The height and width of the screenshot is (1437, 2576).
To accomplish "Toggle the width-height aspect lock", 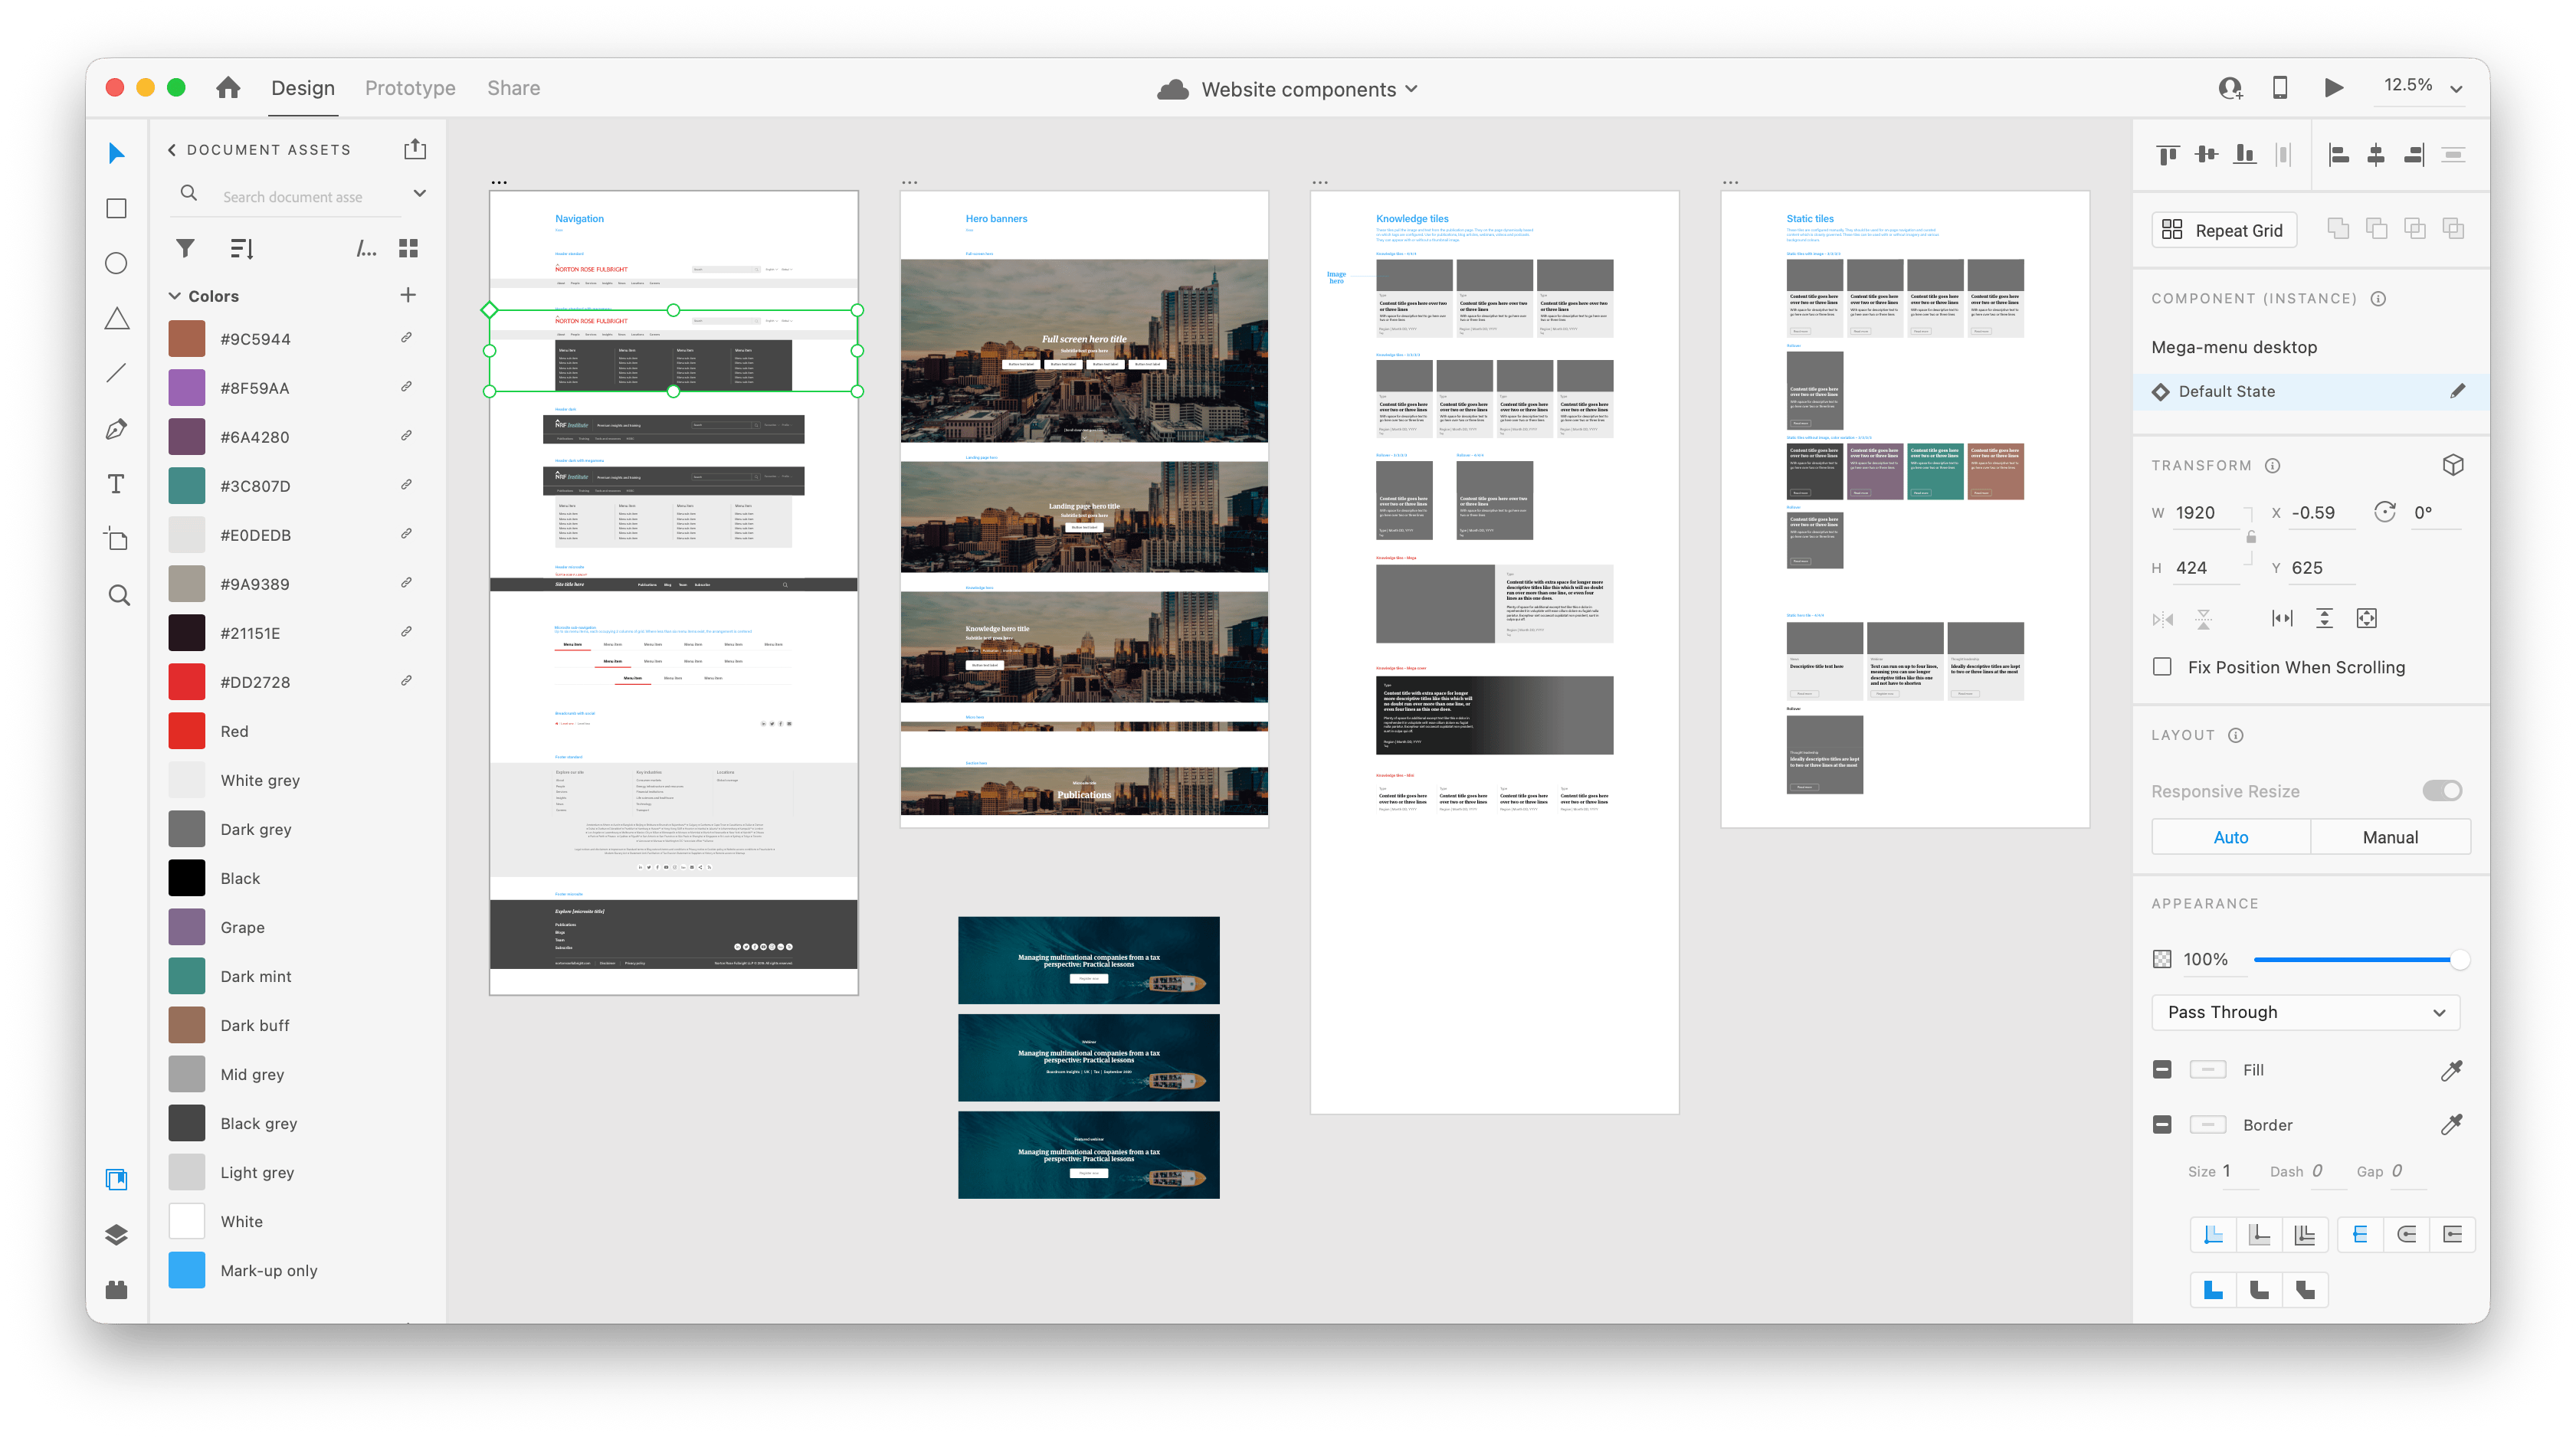I will (2251, 537).
